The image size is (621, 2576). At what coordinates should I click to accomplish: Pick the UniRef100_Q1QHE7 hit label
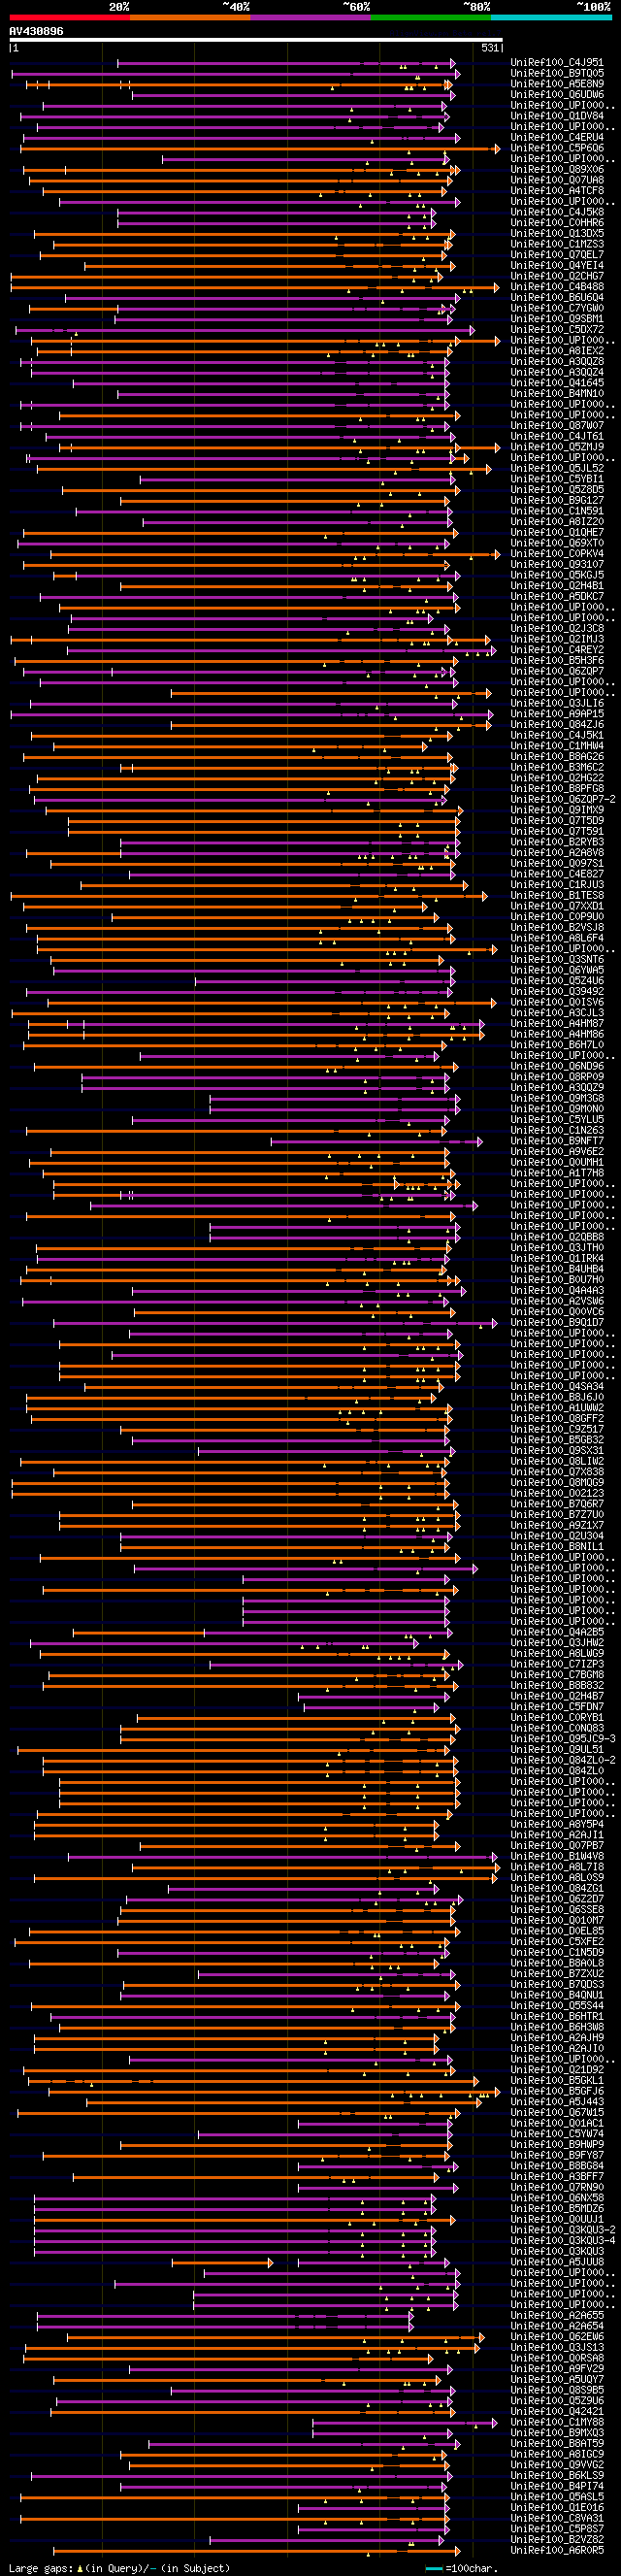click(557, 532)
